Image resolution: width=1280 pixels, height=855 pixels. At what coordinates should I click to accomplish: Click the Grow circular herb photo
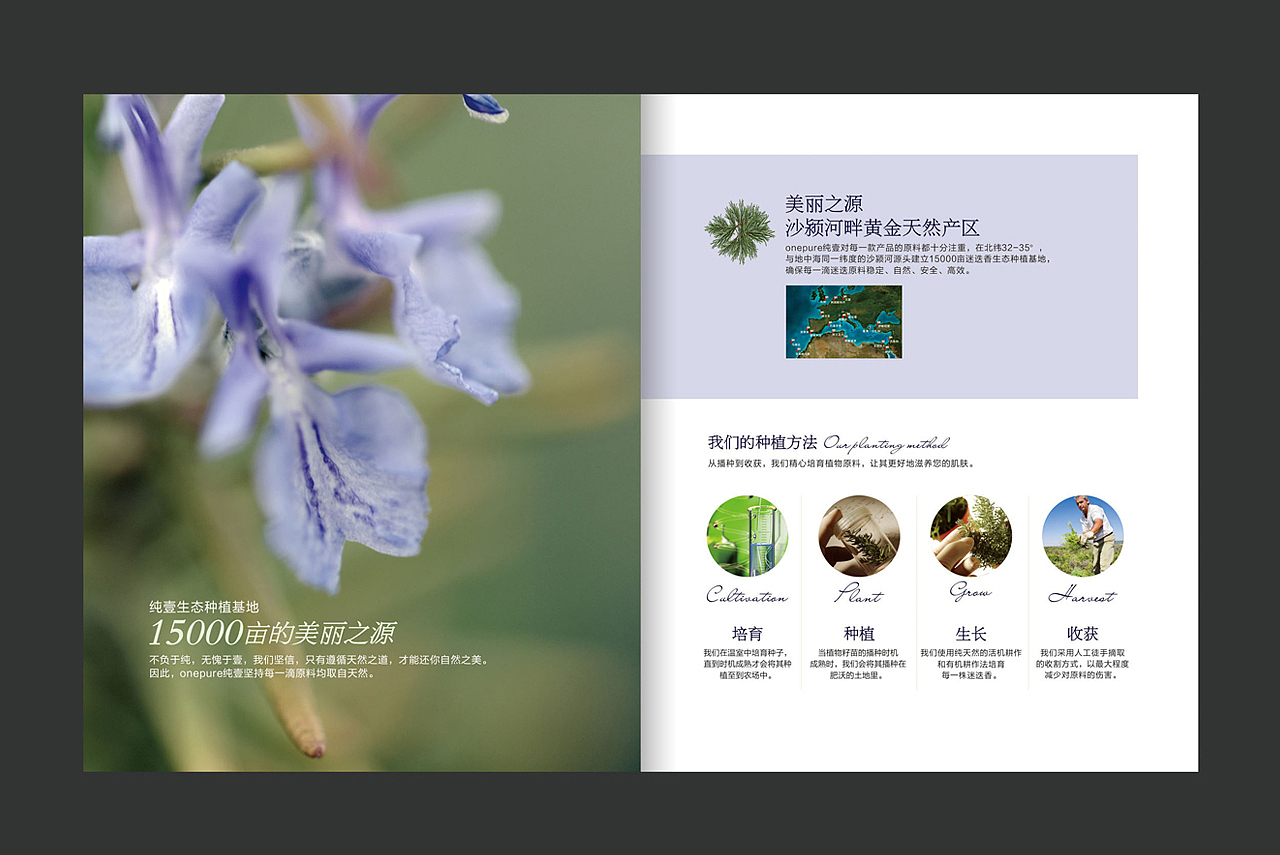click(x=971, y=537)
